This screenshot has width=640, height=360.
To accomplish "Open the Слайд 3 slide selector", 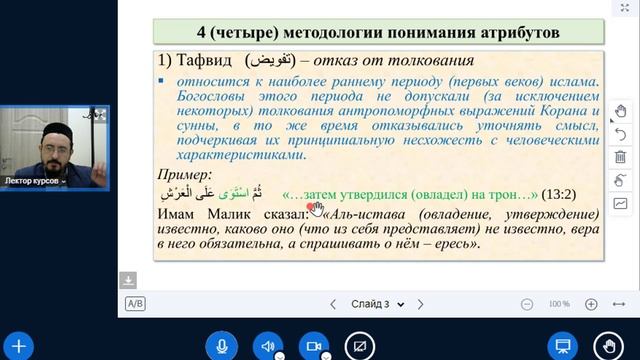I will 378,304.
